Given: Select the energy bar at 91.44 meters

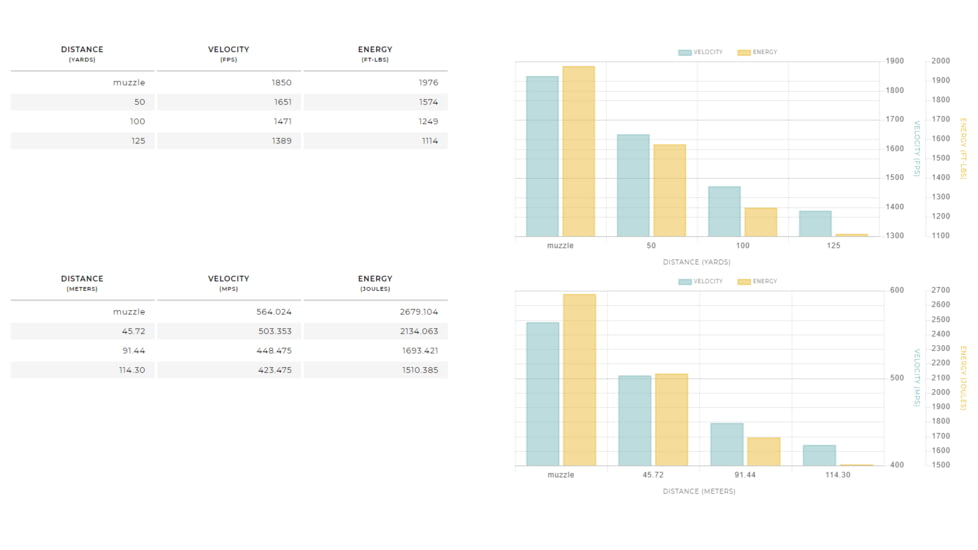Looking at the screenshot, I should pos(764,451).
